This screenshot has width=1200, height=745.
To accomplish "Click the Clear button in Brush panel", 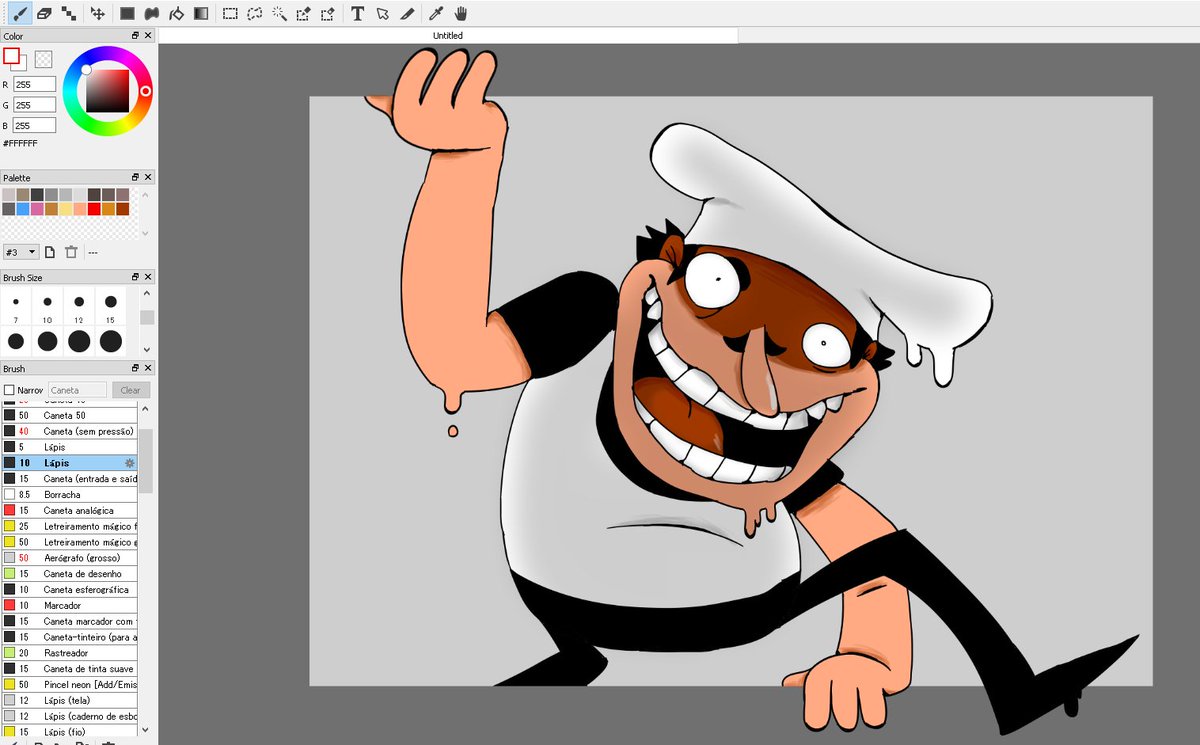I will pos(131,390).
